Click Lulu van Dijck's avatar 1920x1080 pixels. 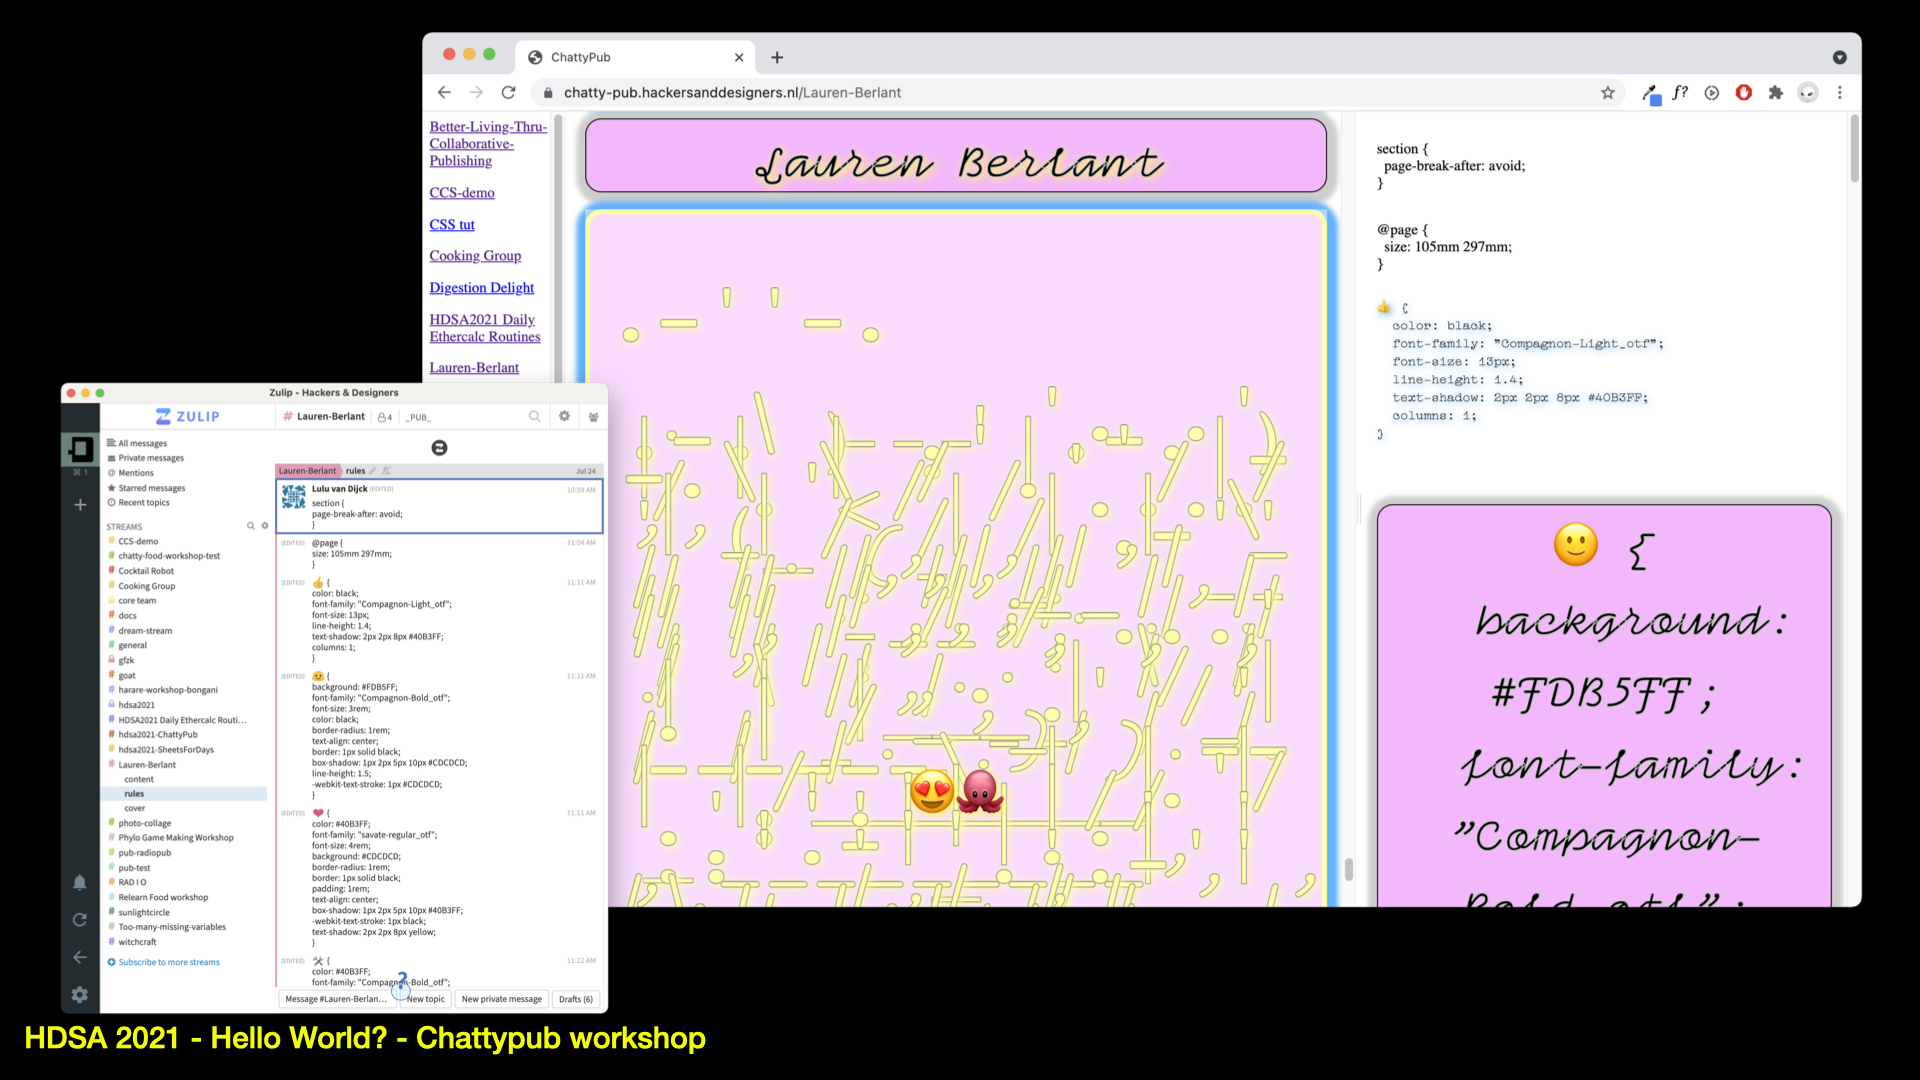(293, 496)
